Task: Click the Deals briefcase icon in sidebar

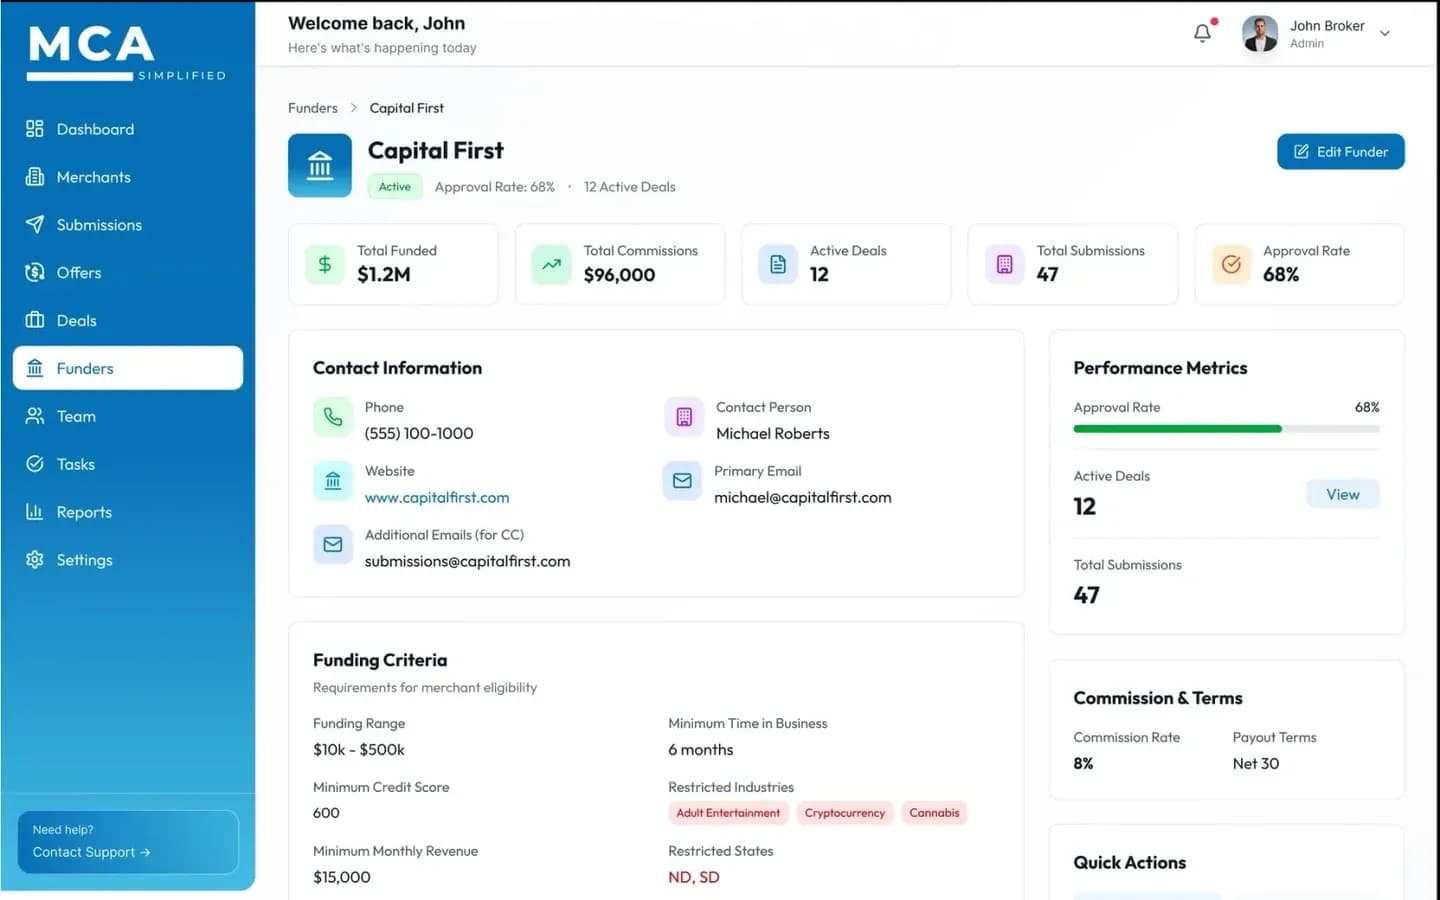Action: pos(35,320)
